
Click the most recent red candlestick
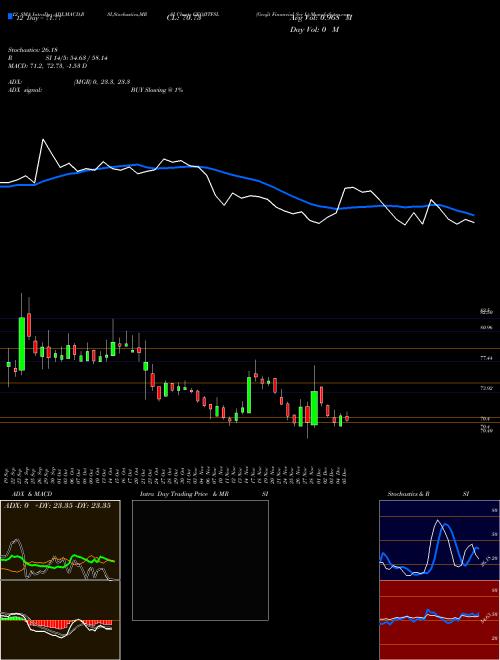point(347,418)
